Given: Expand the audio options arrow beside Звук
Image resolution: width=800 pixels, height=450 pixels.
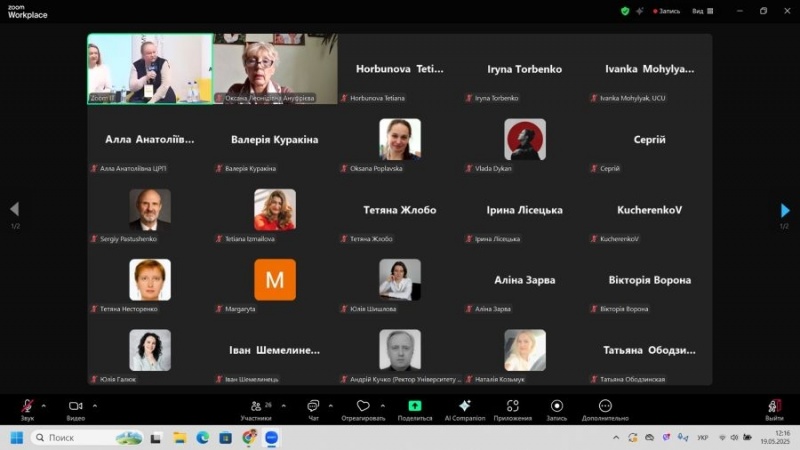Looking at the screenshot, I should (x=43, y=405).
